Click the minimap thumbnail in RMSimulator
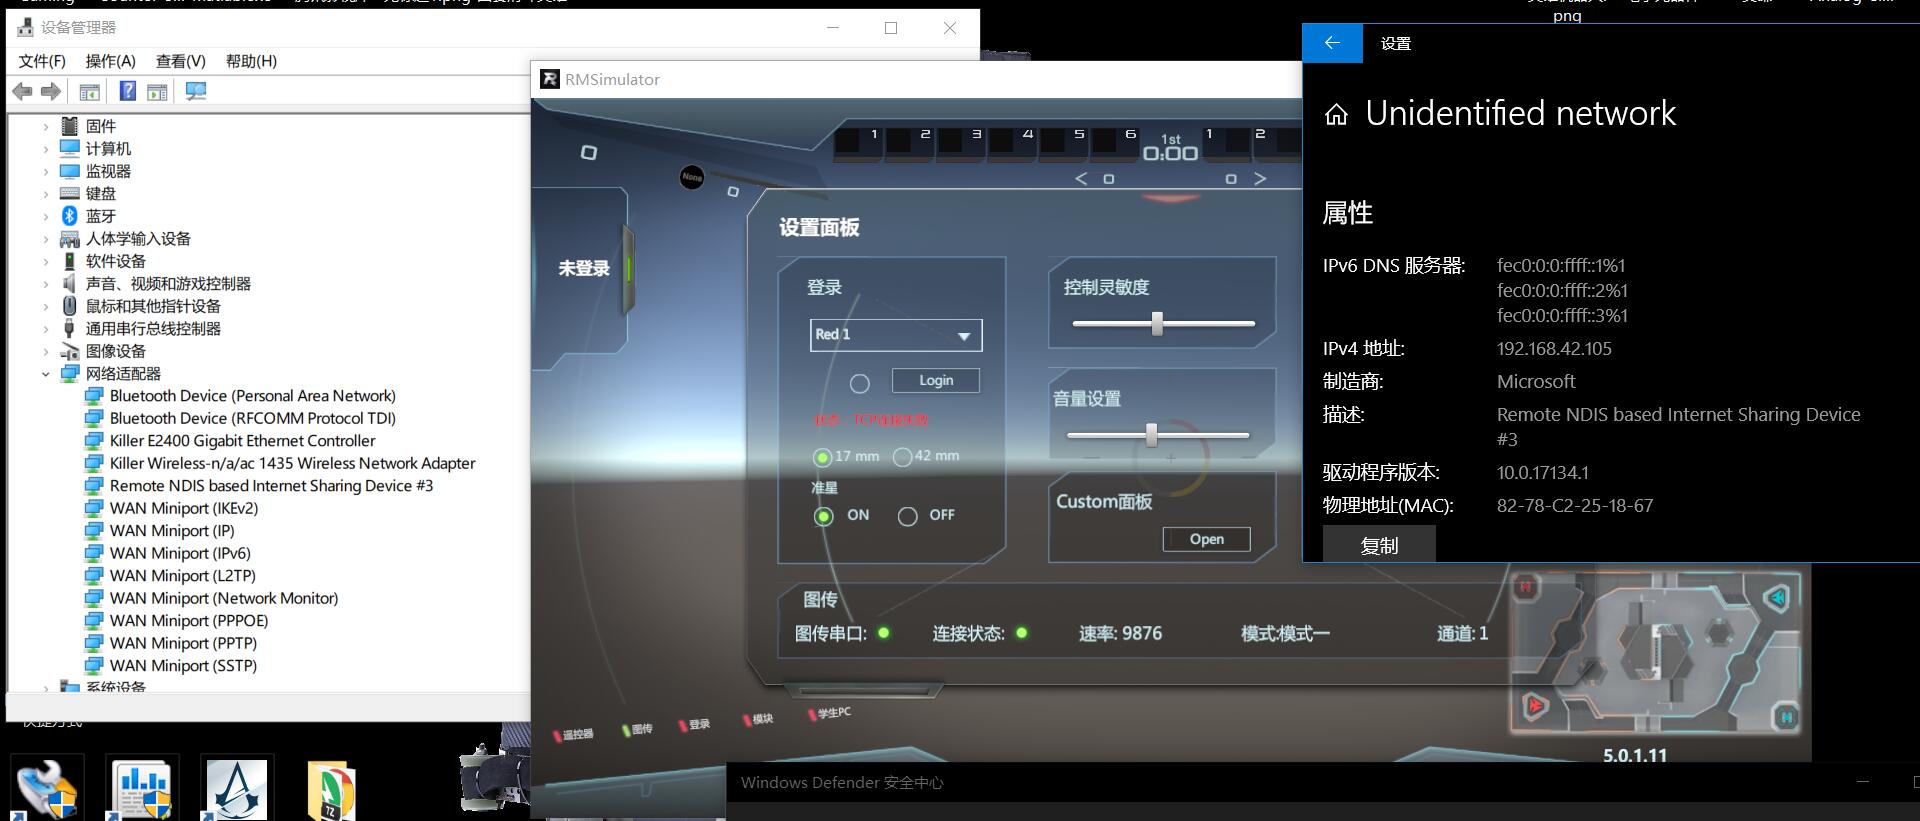The image size is (1920, 821). pyautogui.click(x=1658, y=653)
